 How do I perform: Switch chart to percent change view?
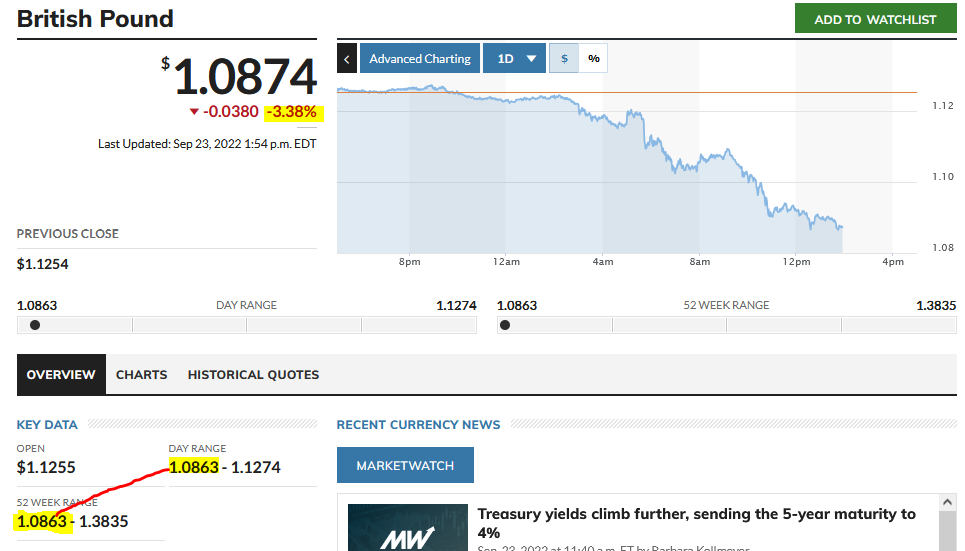[594, 59]
